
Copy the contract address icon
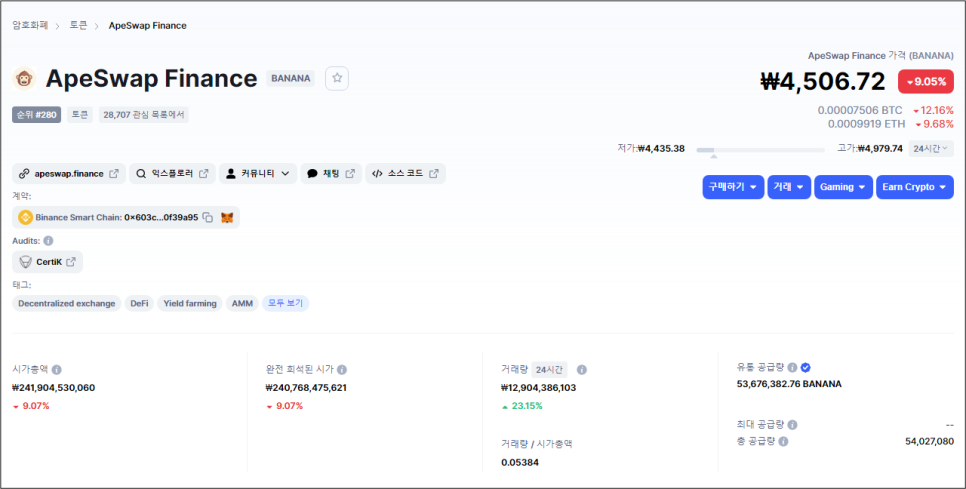[208, 217]
